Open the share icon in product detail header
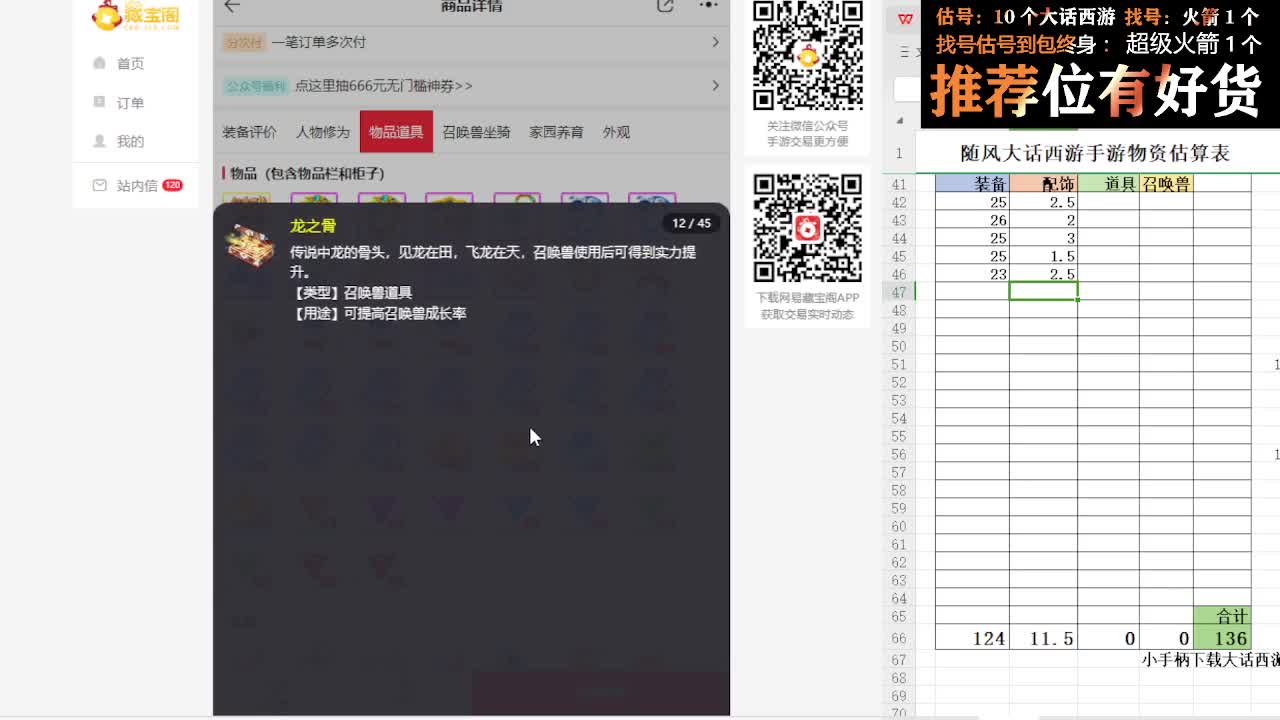 (664, 6)
